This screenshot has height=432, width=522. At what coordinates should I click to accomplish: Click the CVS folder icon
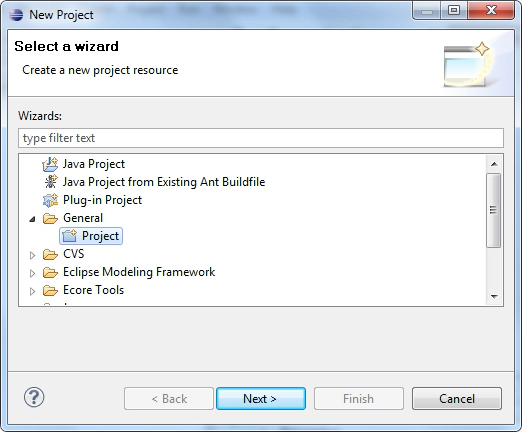click(50, 254)
